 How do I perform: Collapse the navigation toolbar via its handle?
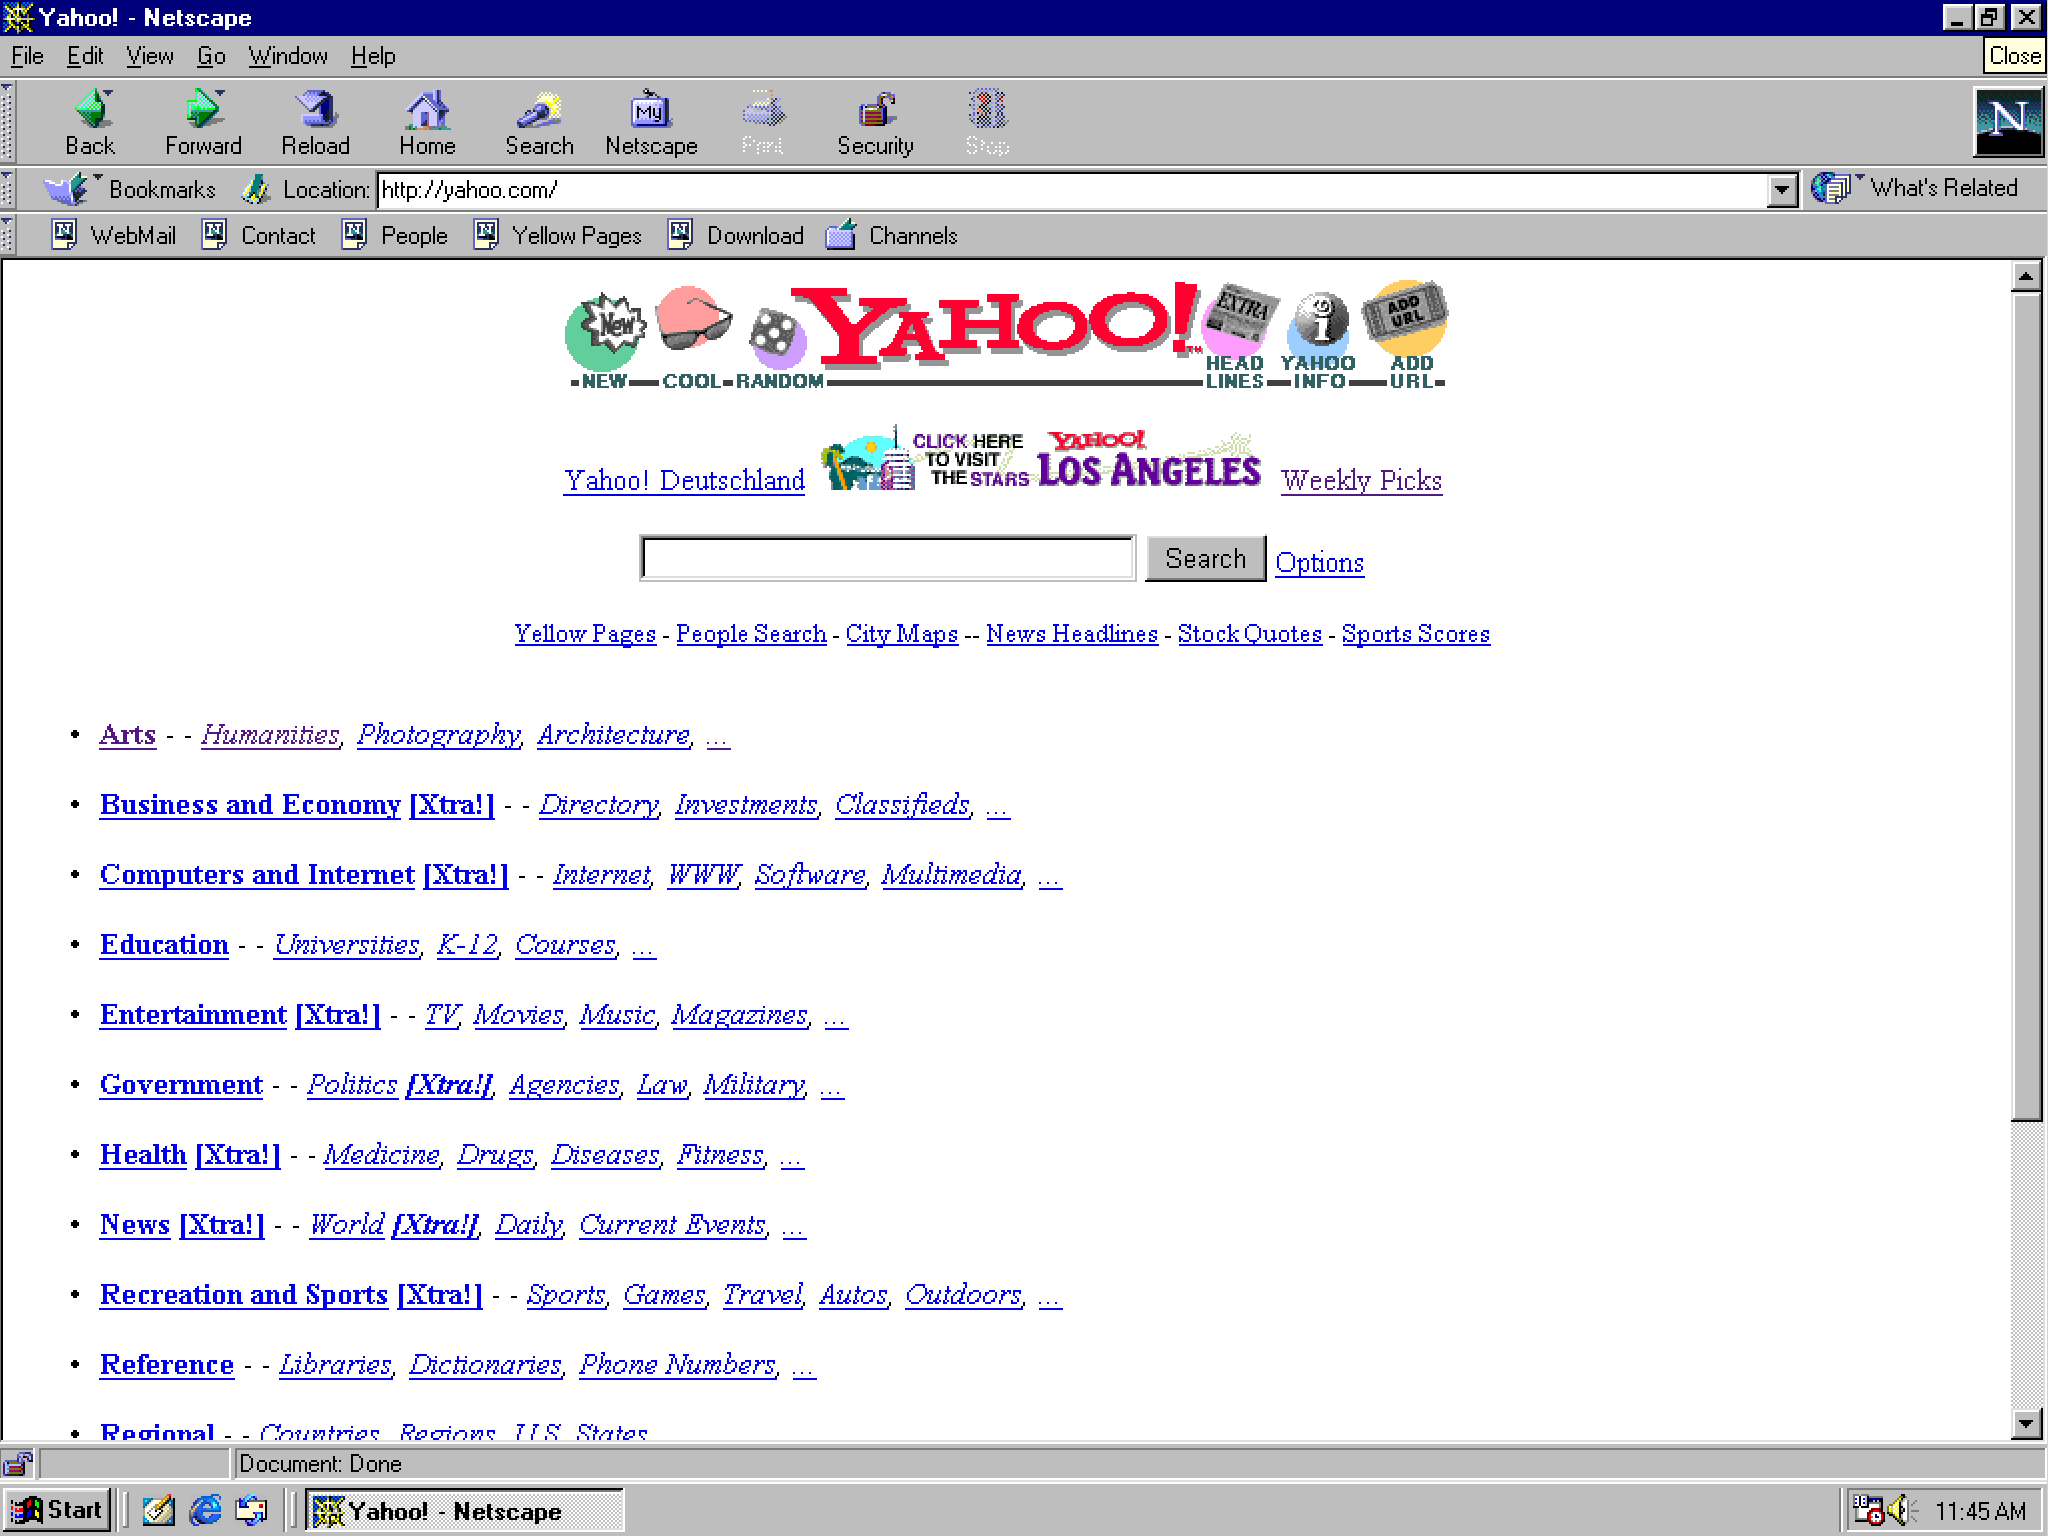(8, 123)
